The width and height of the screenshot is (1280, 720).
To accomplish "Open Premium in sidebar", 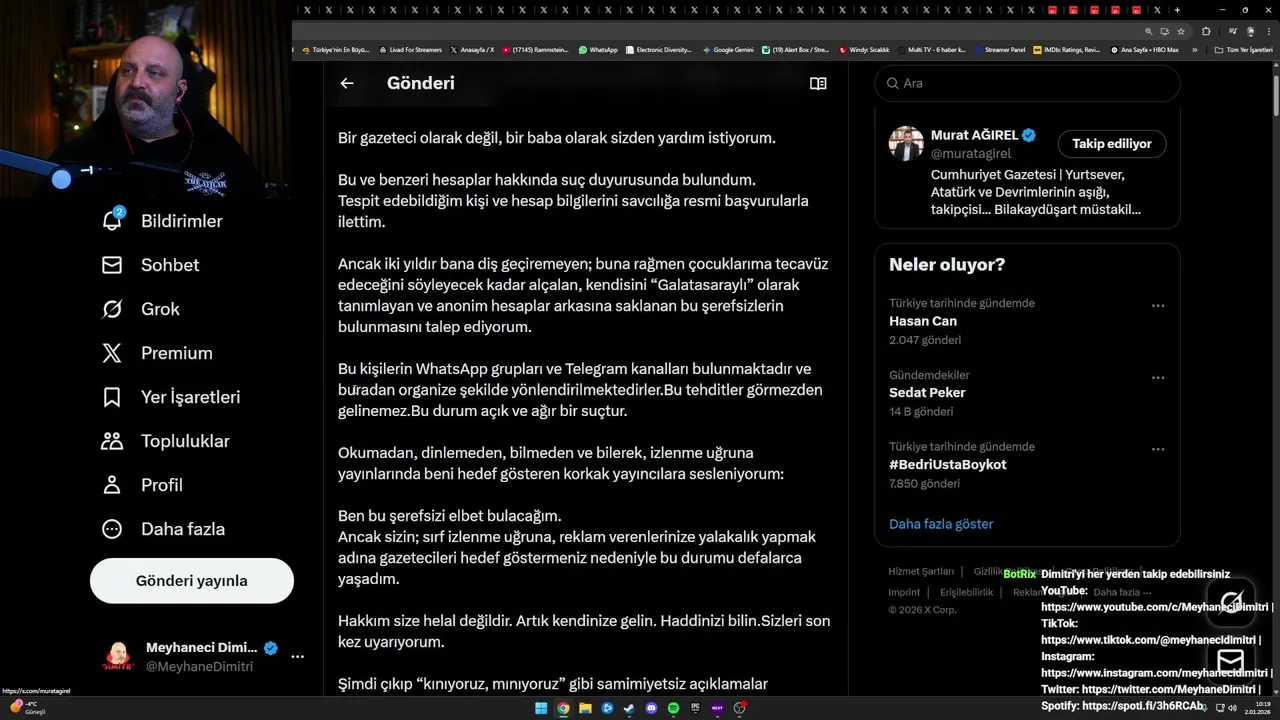I will pyautogui.click(x=157, y=353).
